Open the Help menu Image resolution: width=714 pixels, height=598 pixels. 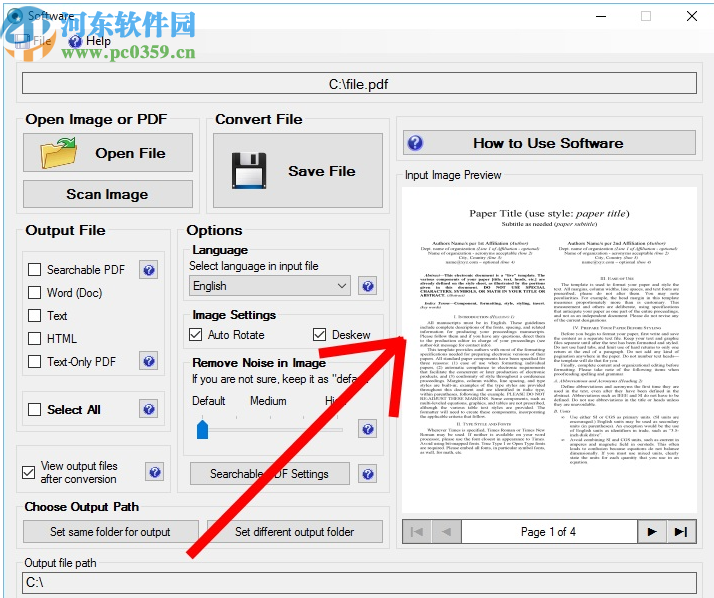91,41
